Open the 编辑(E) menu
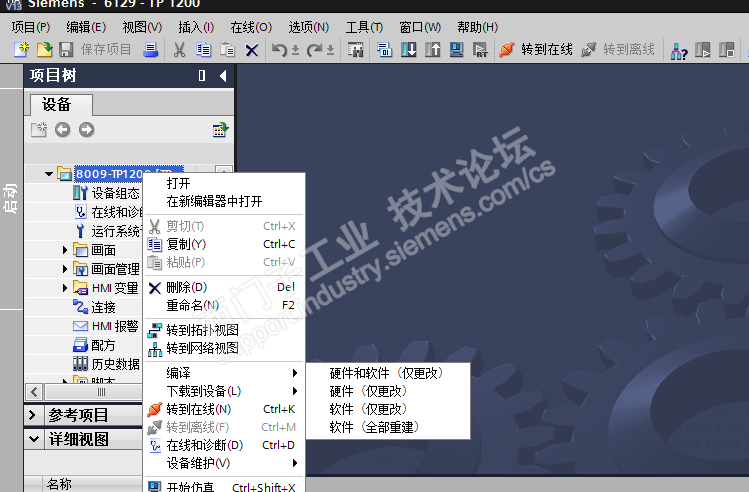The width and height of the screenshot is (749, 492). pos(86,27)
